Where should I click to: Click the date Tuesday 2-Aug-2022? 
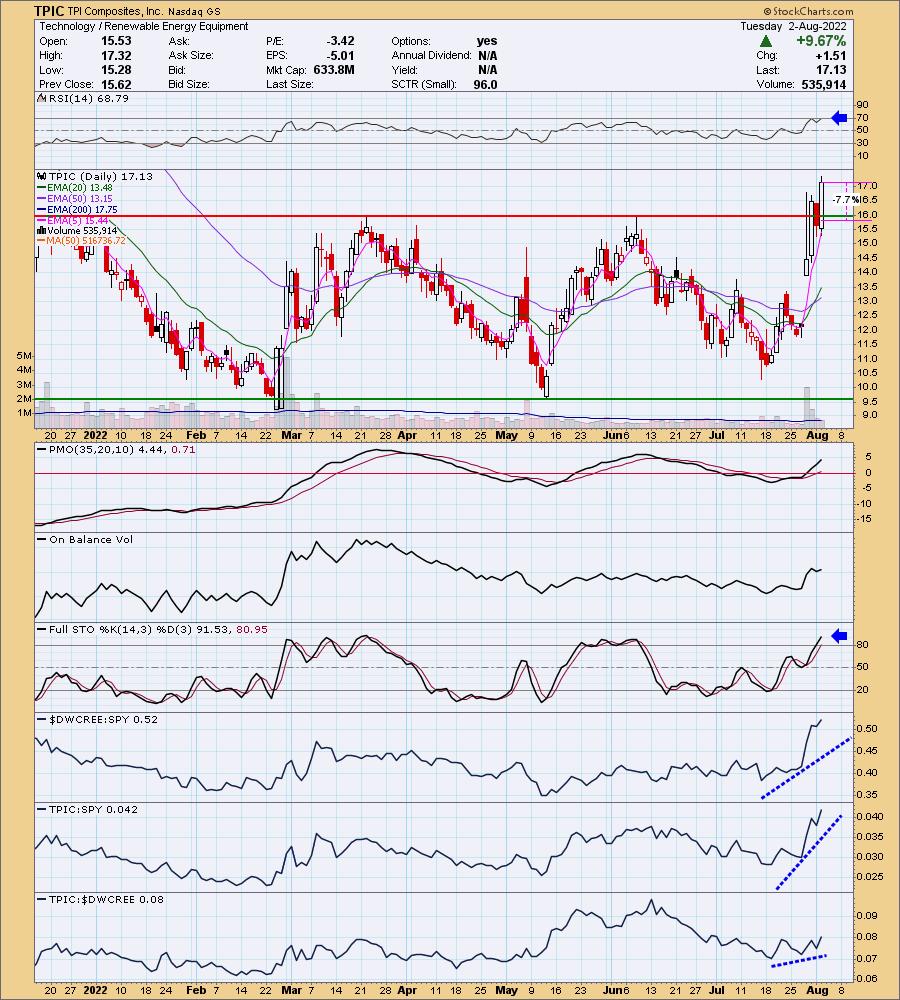[793, 26]
